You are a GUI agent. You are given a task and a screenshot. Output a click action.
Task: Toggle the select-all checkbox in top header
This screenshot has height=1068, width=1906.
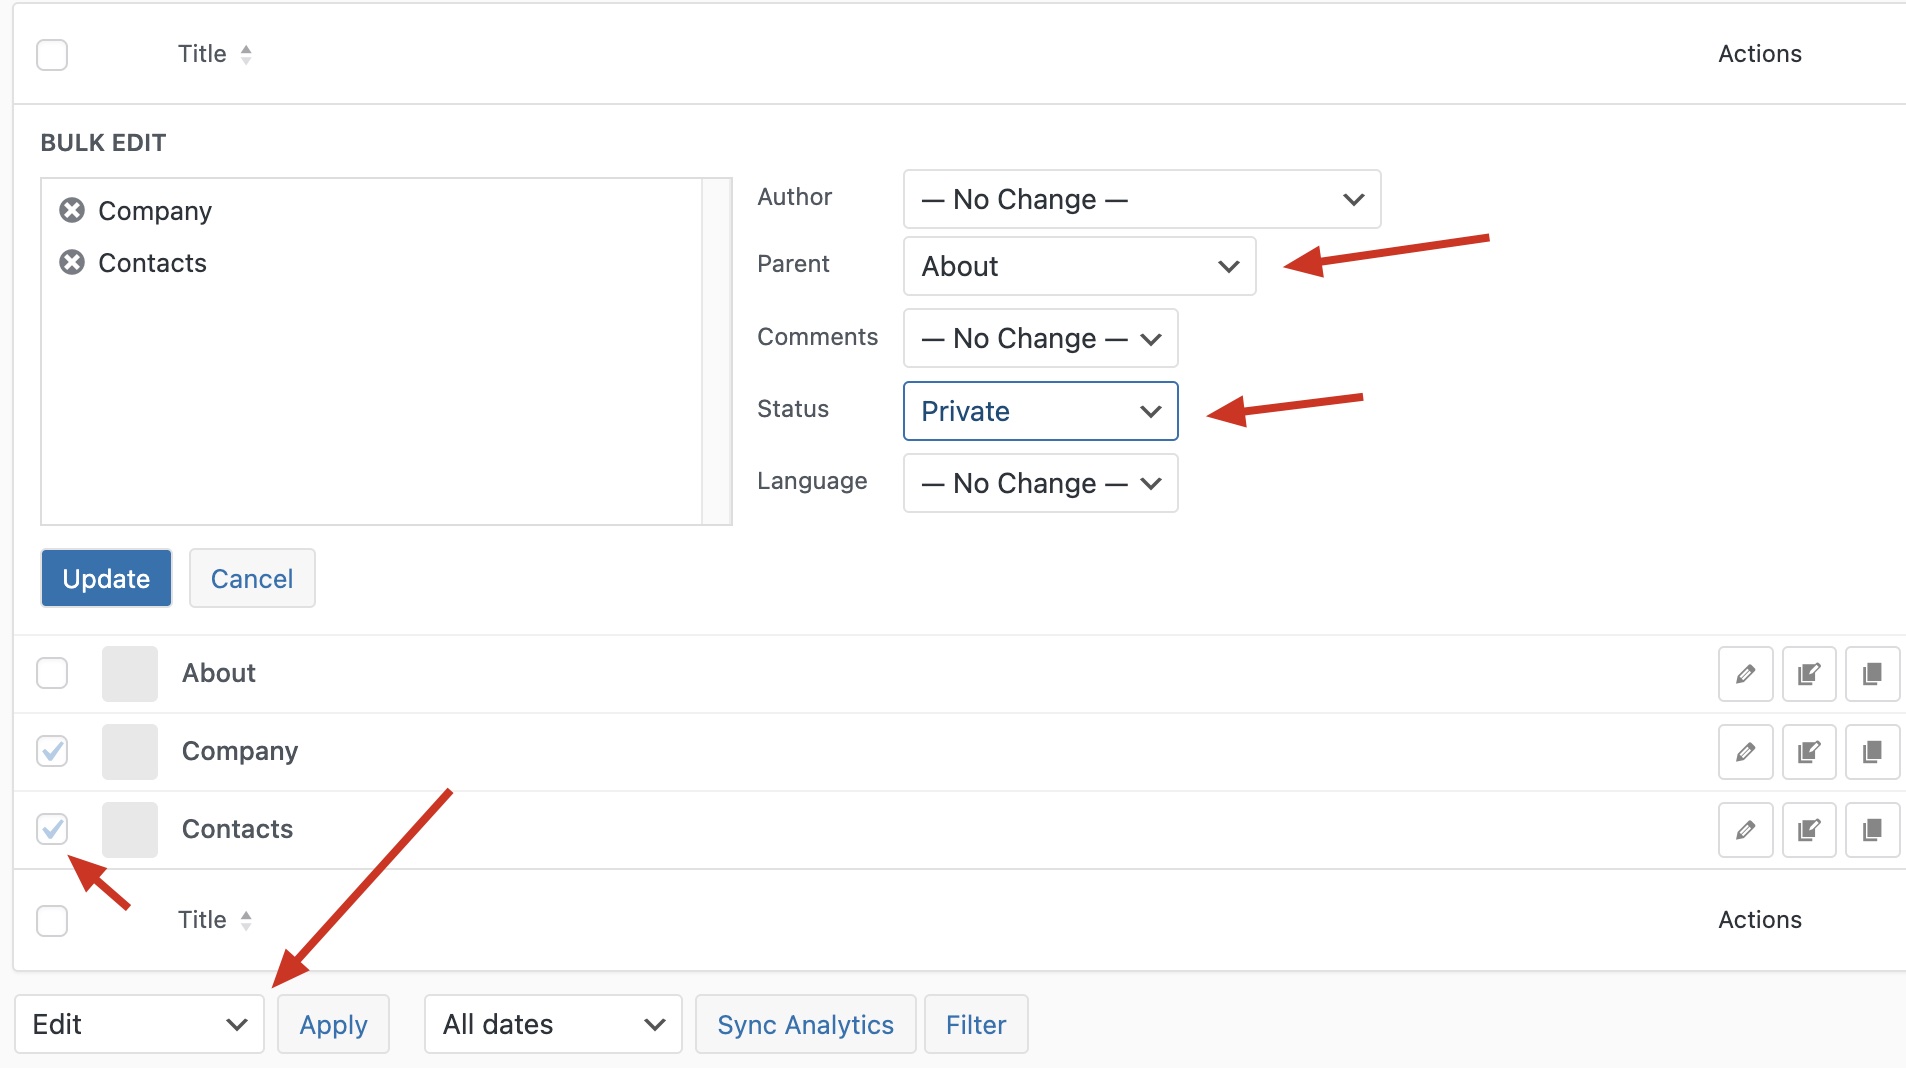click(52, 54)
